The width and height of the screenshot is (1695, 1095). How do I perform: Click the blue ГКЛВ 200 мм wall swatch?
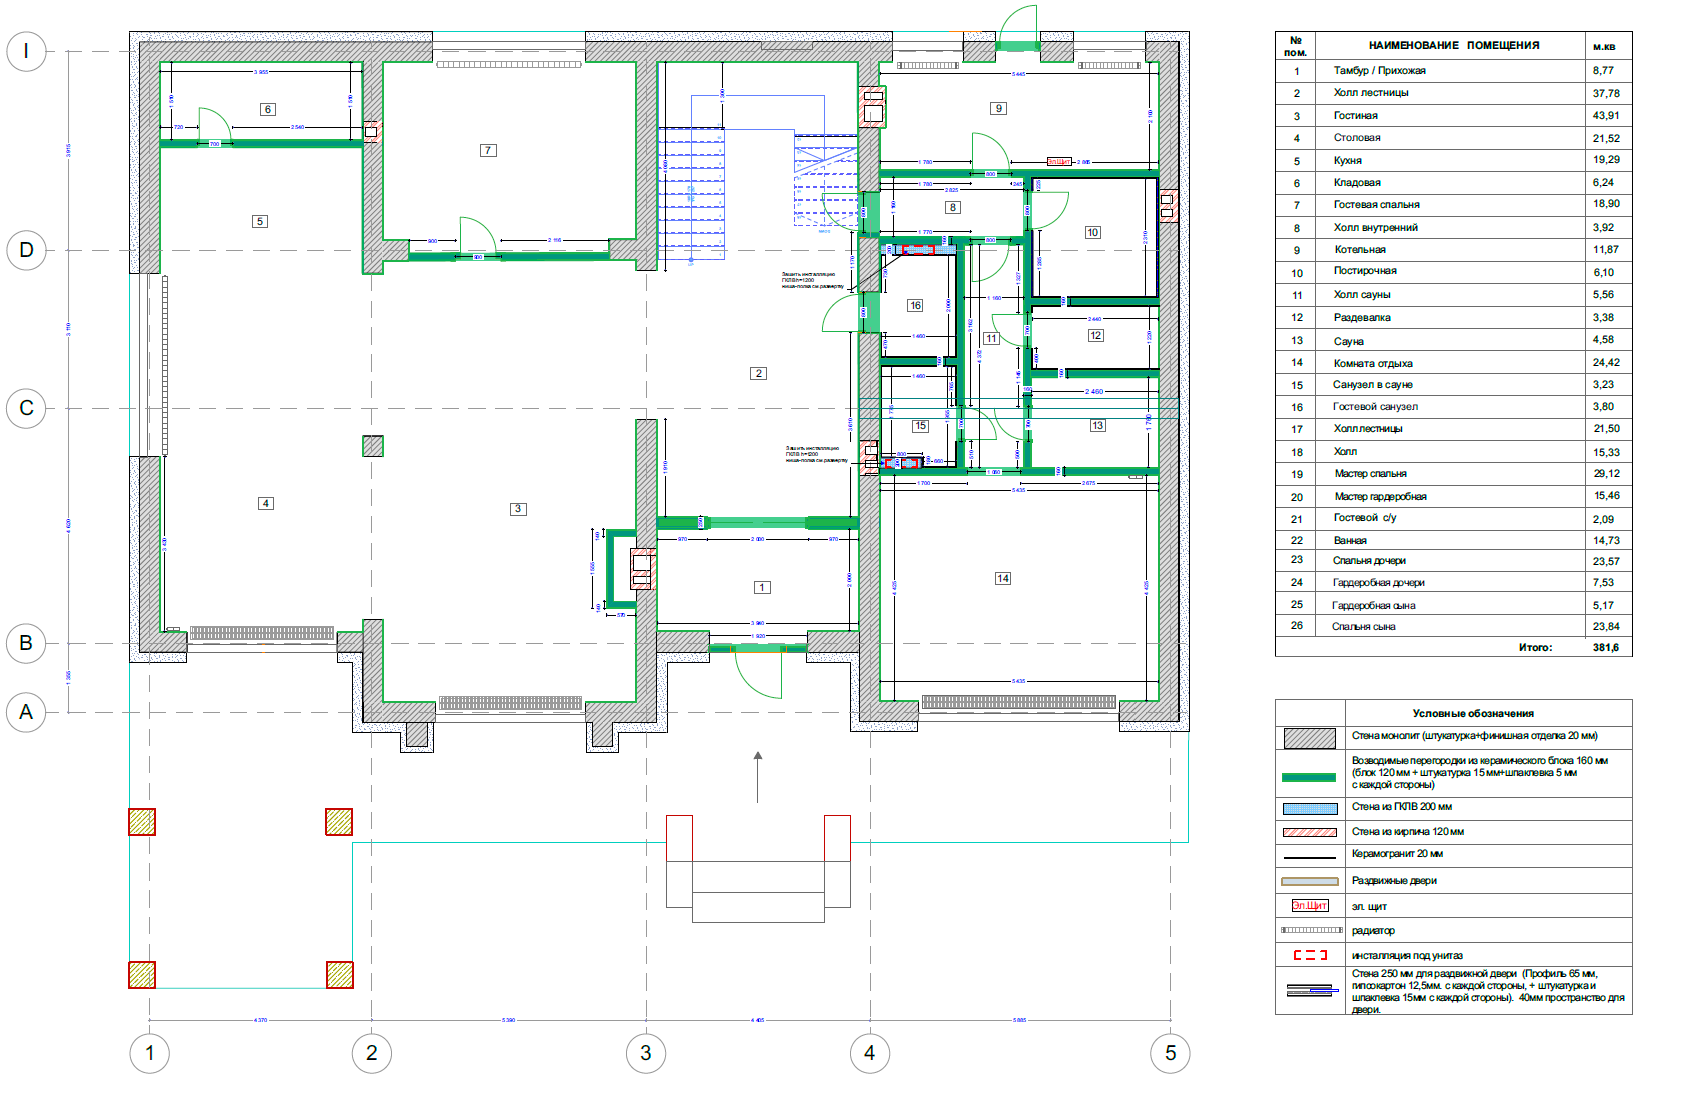pyautogui.click(x=1309, y=808)
